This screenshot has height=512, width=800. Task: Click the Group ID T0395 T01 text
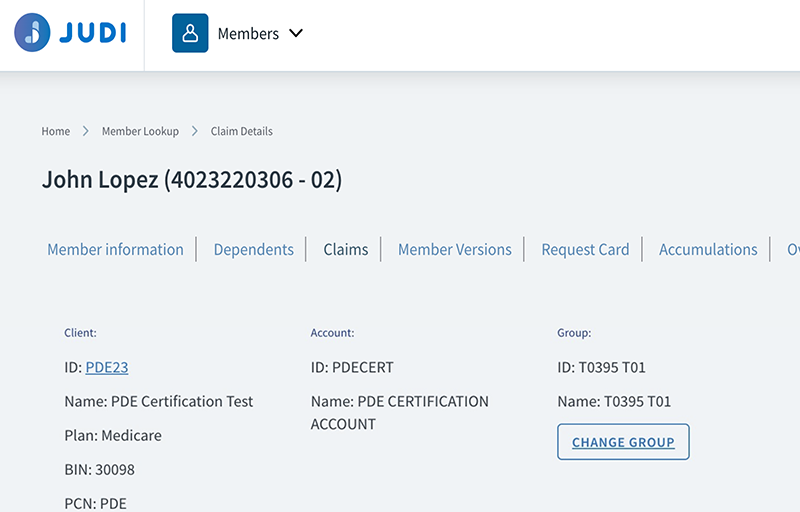(611, 367)
